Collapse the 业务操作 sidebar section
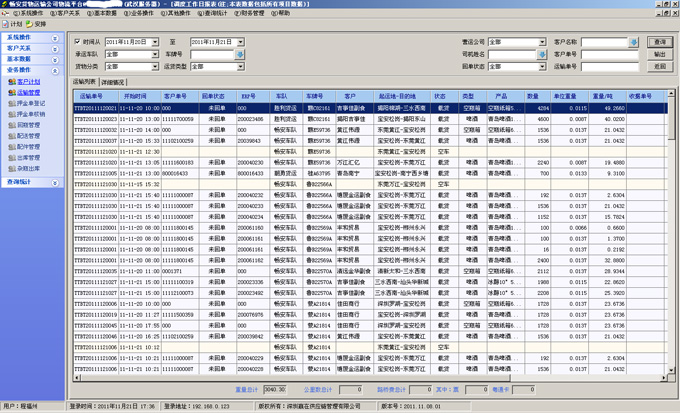 [55, 71]
